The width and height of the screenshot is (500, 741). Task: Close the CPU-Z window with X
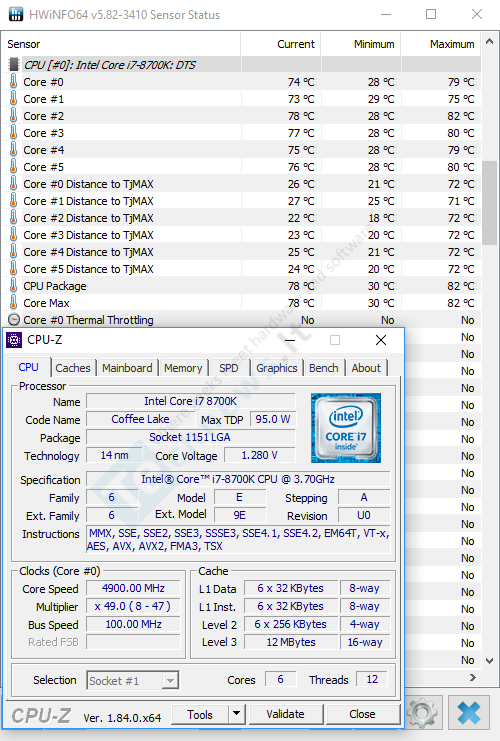click(x=381, y=340)
